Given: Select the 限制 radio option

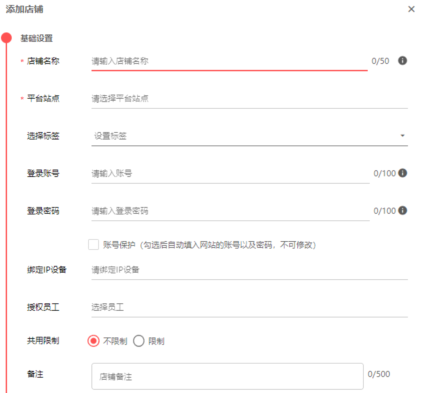Looking at the screenshot, I should click(139, 341).
